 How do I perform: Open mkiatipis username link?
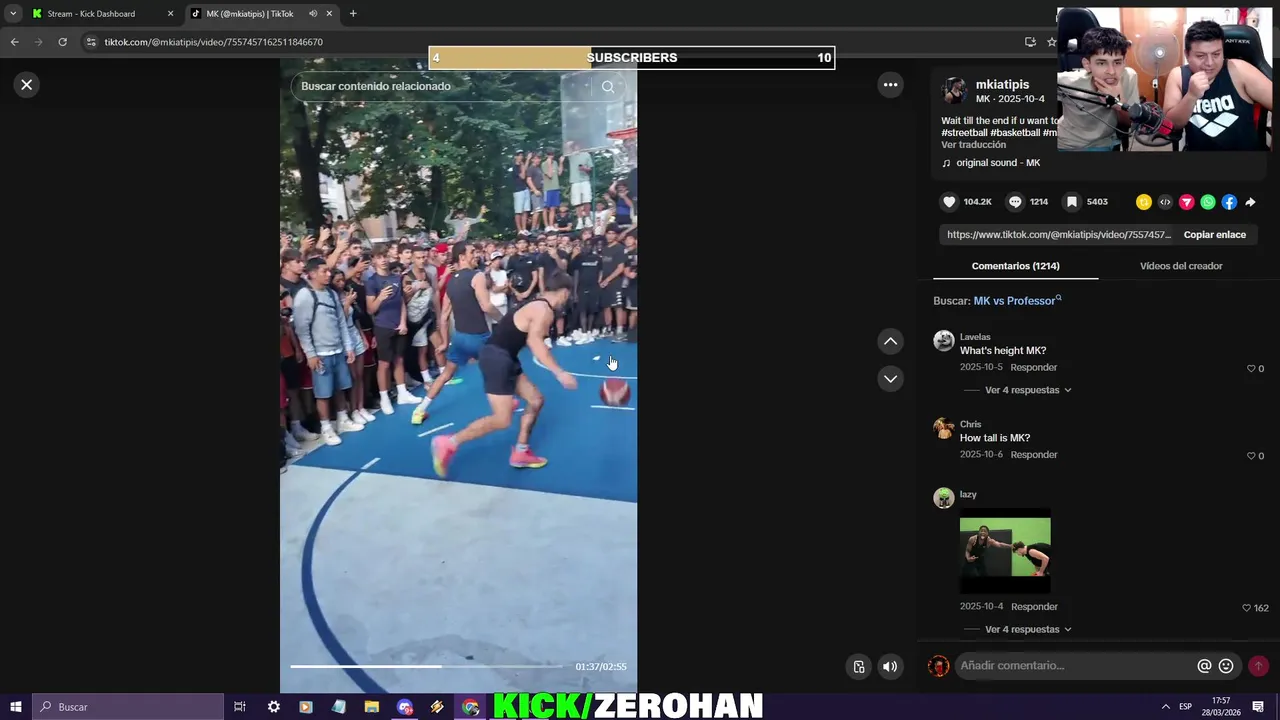pos(1002,85)
